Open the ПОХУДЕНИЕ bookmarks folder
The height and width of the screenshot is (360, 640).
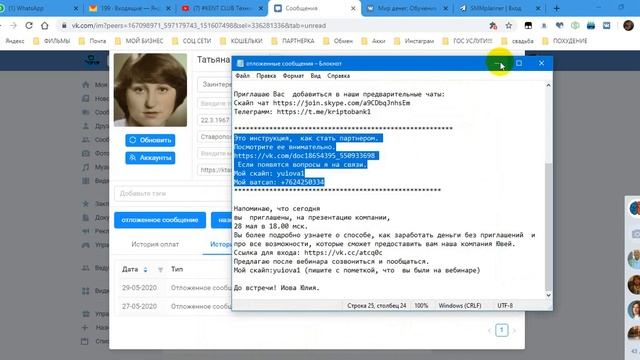coord(565,41)
